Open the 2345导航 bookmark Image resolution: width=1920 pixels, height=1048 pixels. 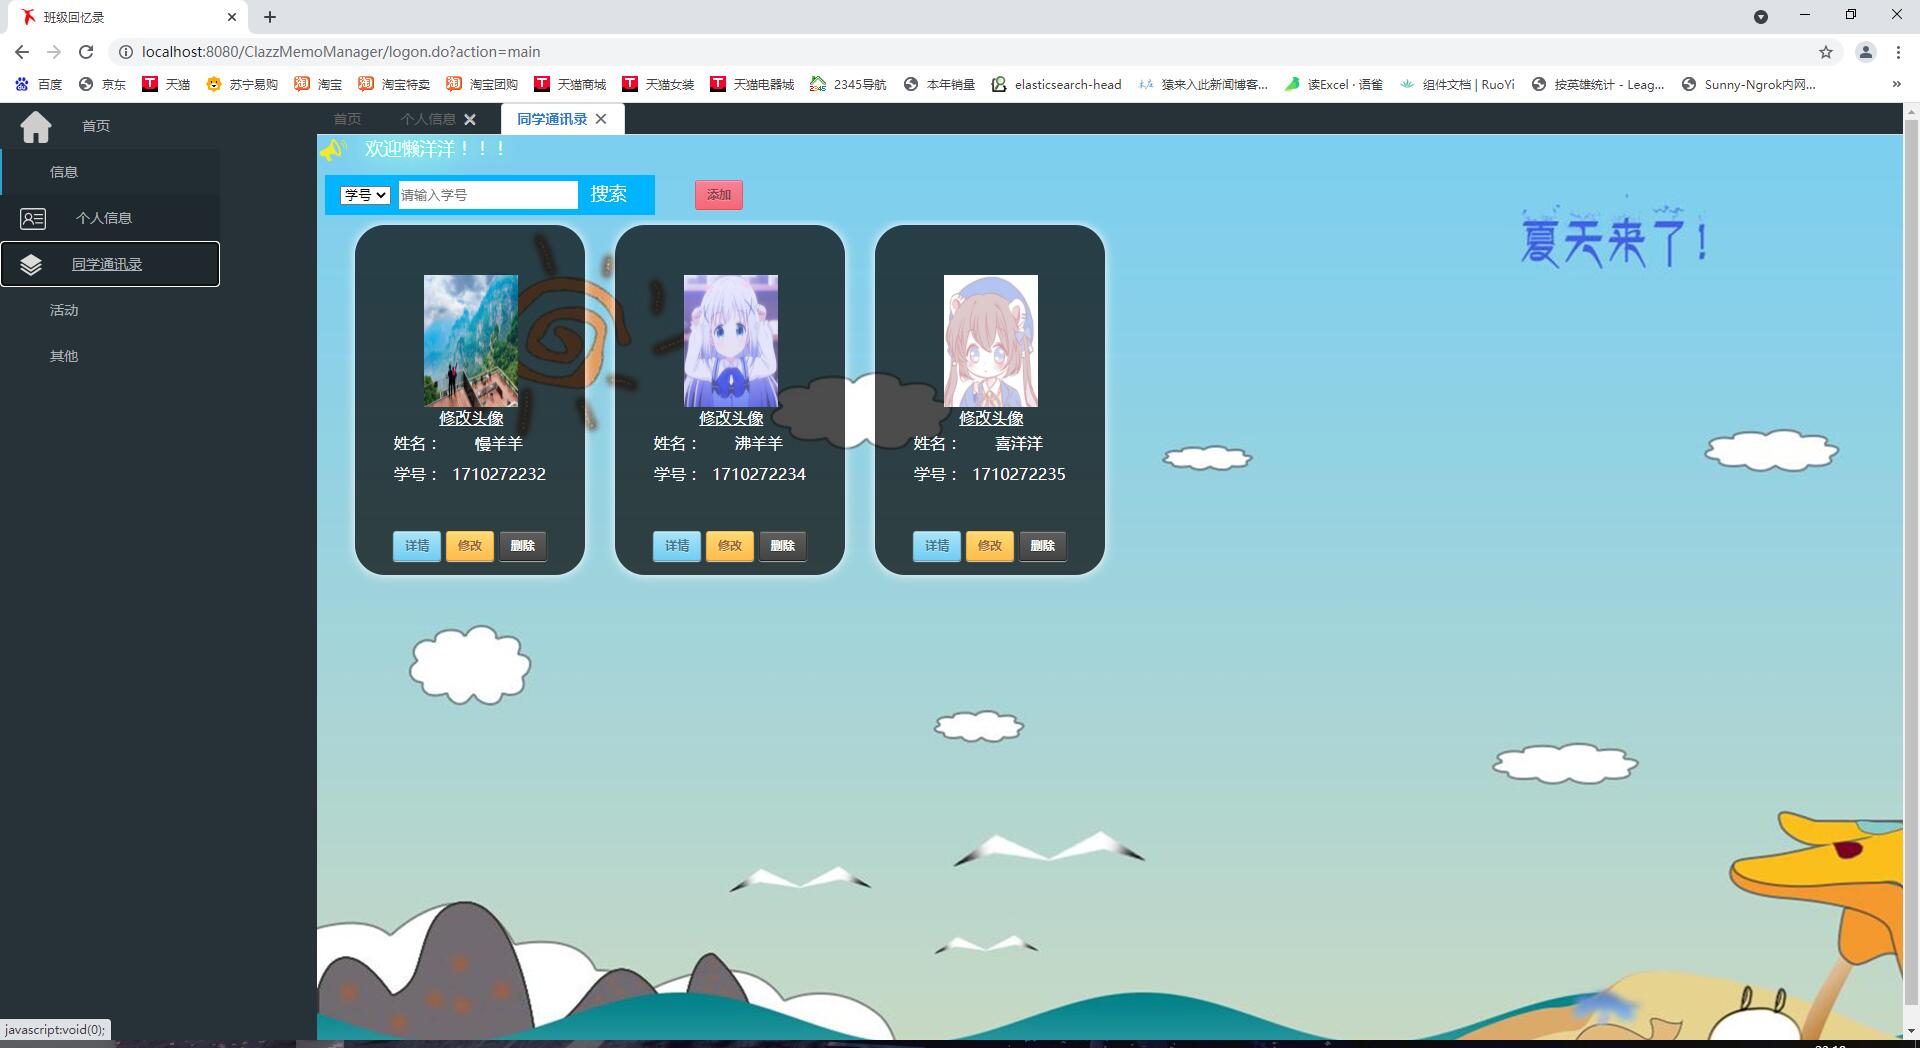(848, 84)
